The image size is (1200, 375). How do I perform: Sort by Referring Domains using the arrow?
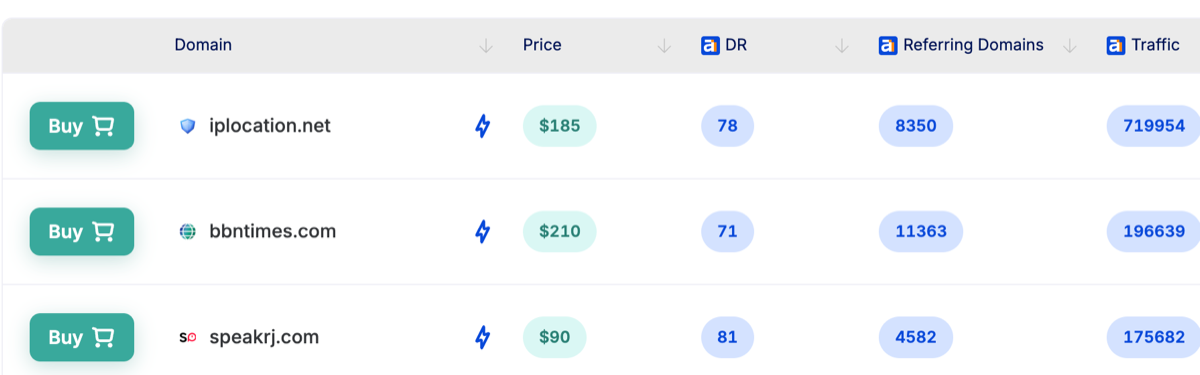[x=1070, y=46]
